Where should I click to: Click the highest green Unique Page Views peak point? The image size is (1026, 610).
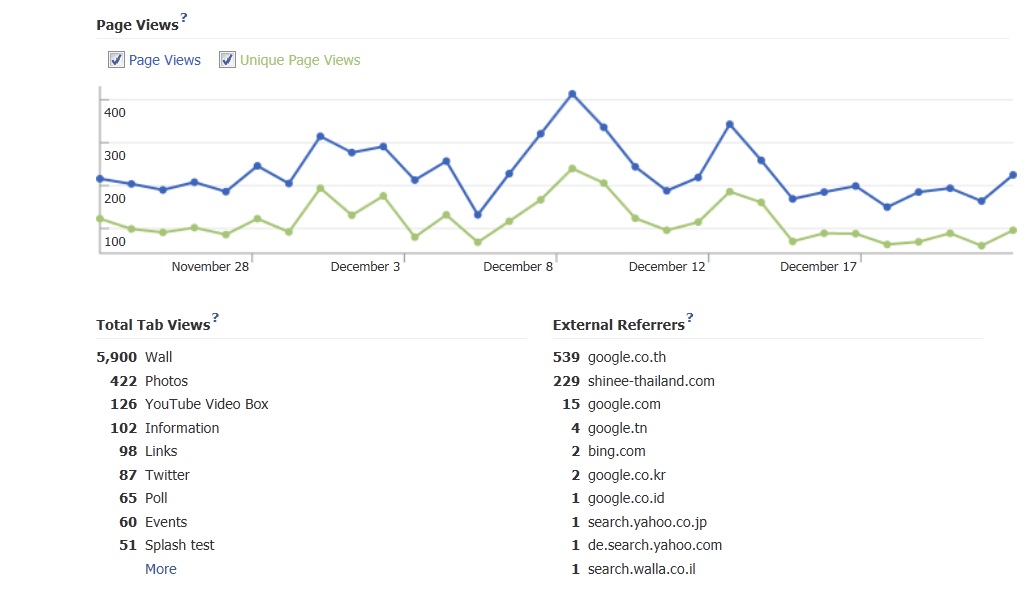pyautogui.click(x=572, y=168)
